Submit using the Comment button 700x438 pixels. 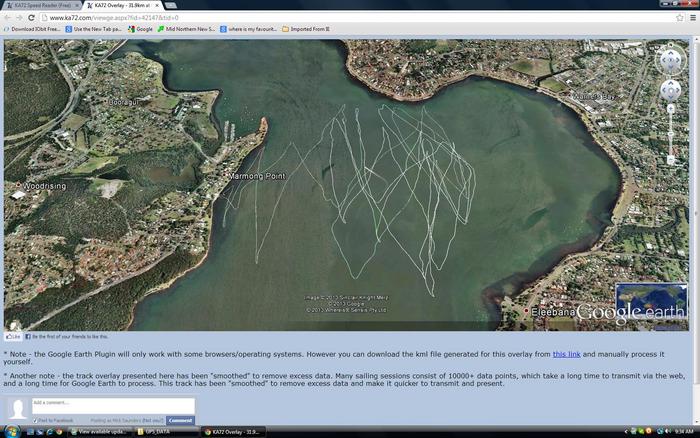(180, 420)
